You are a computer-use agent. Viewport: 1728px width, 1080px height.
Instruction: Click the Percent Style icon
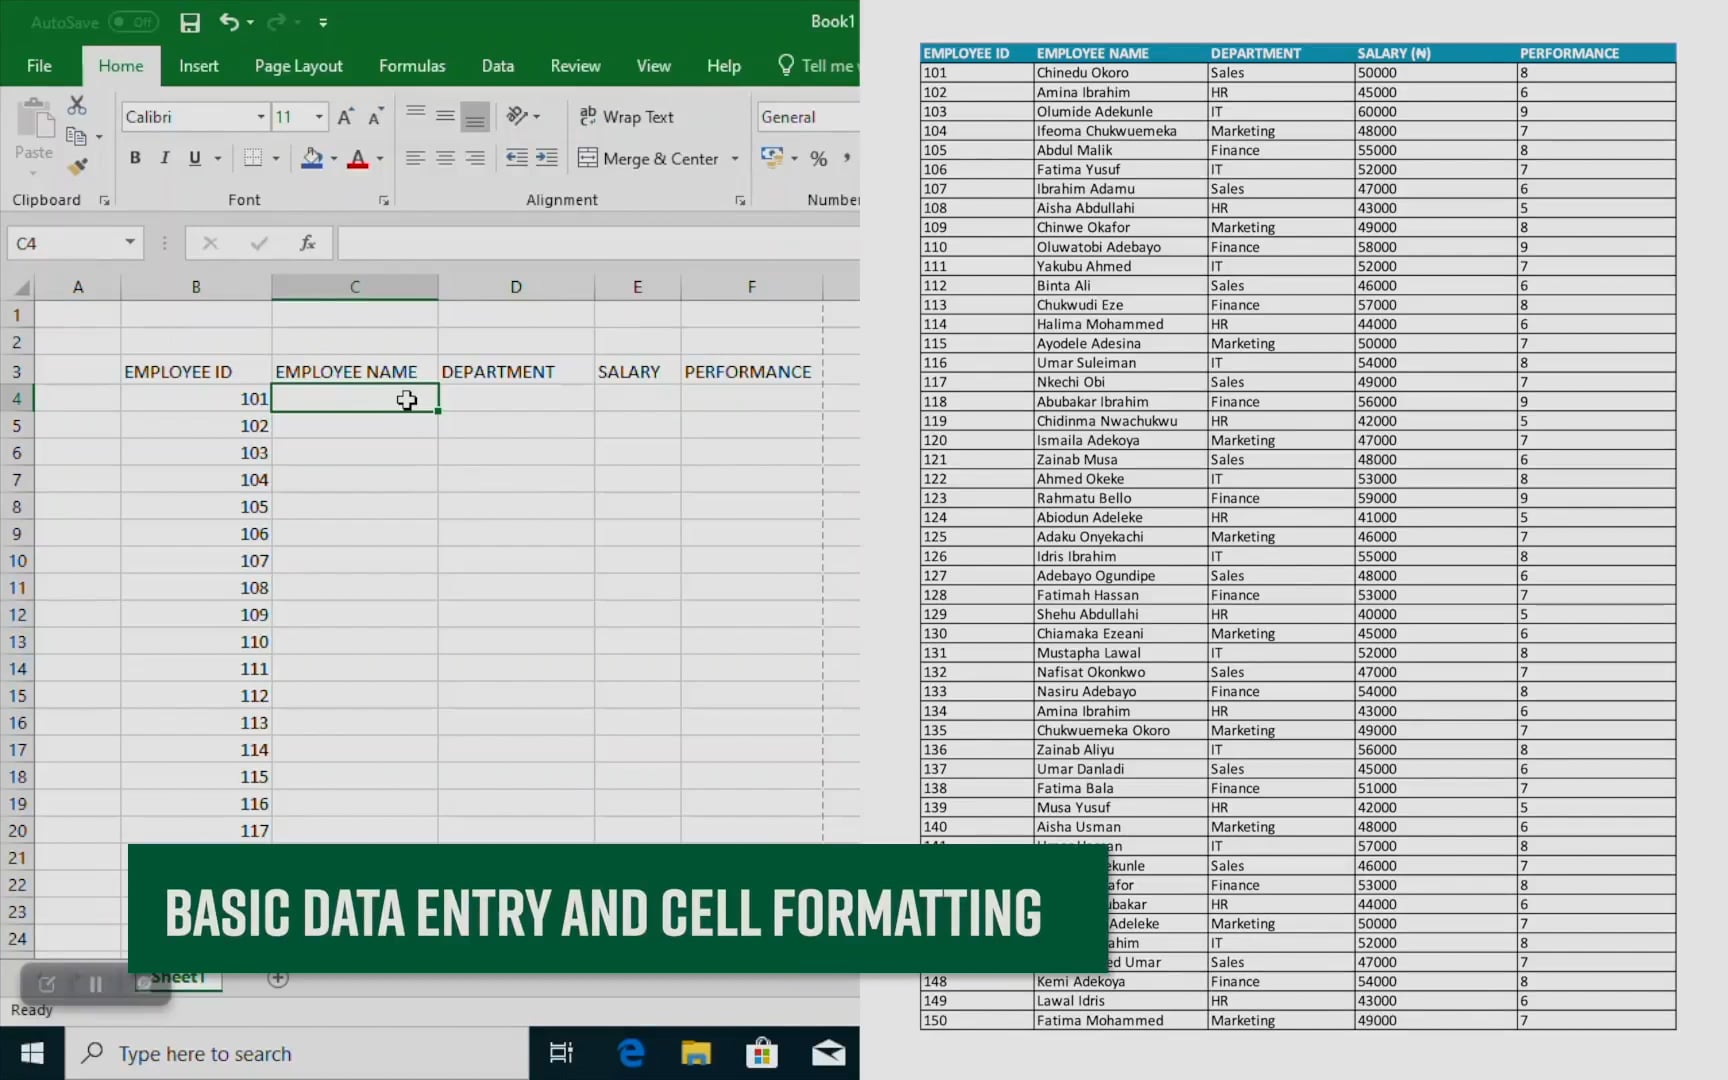coord(819,159)
